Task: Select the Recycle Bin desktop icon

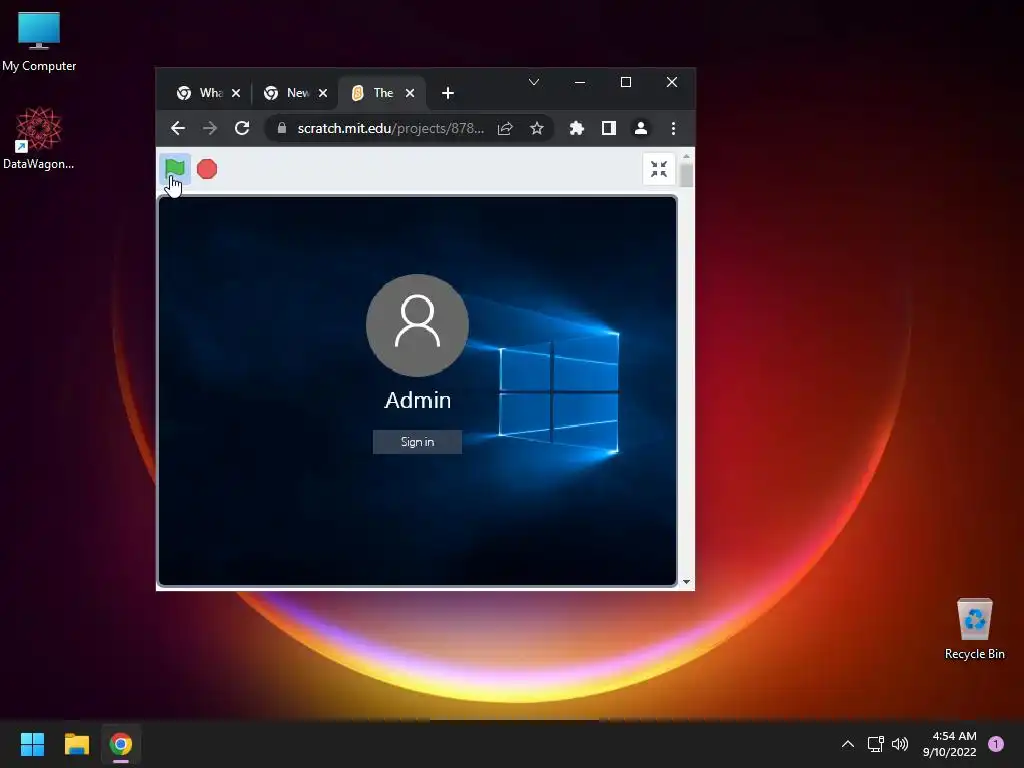Action: click(974, 628)
